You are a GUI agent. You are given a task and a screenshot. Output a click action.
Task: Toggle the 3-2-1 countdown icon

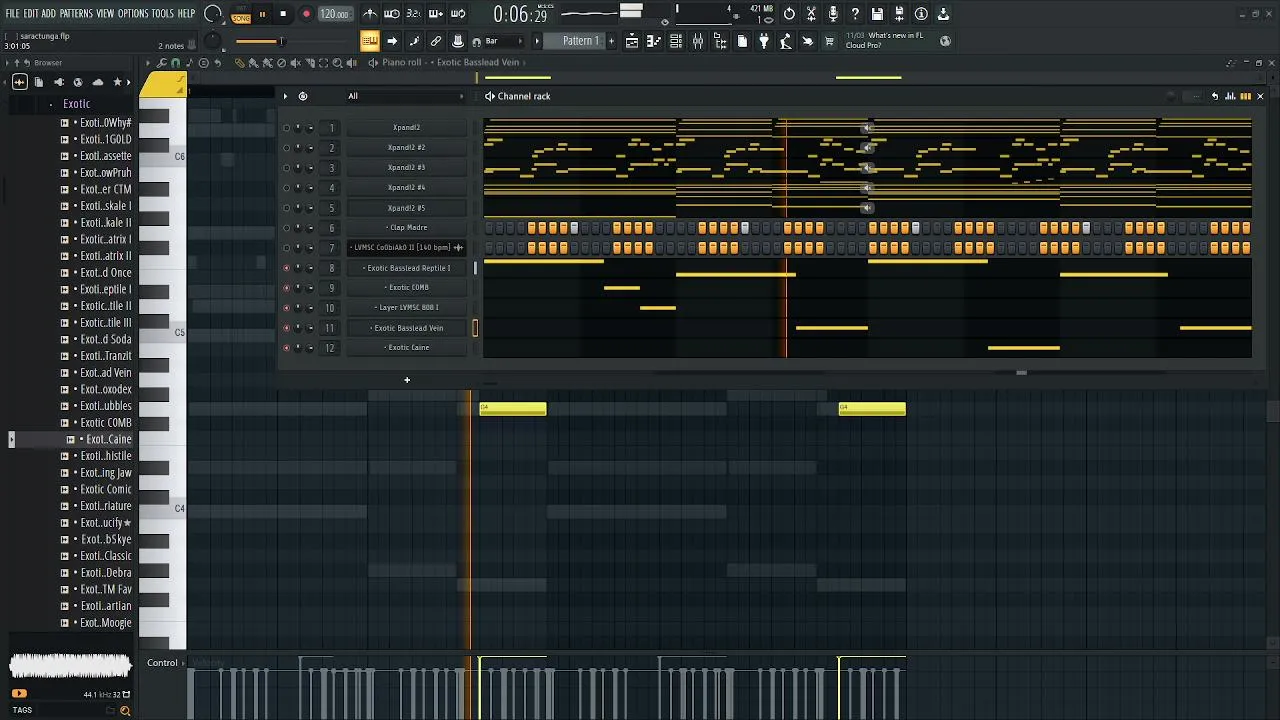point(414,14)
